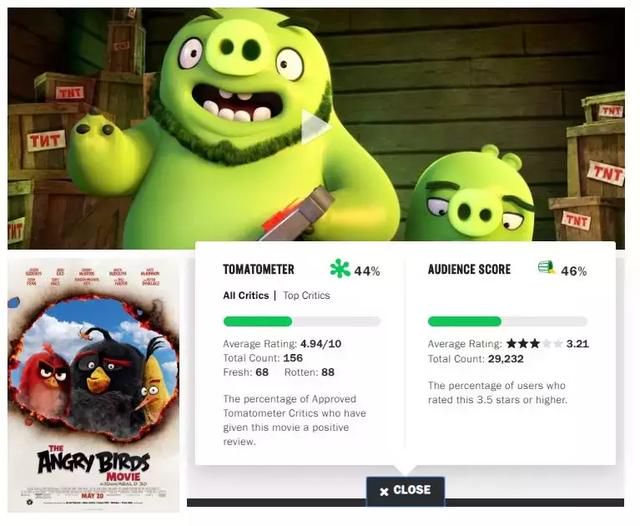
Task: Click the TOMATOMETER heading
Action: [258, 269]
